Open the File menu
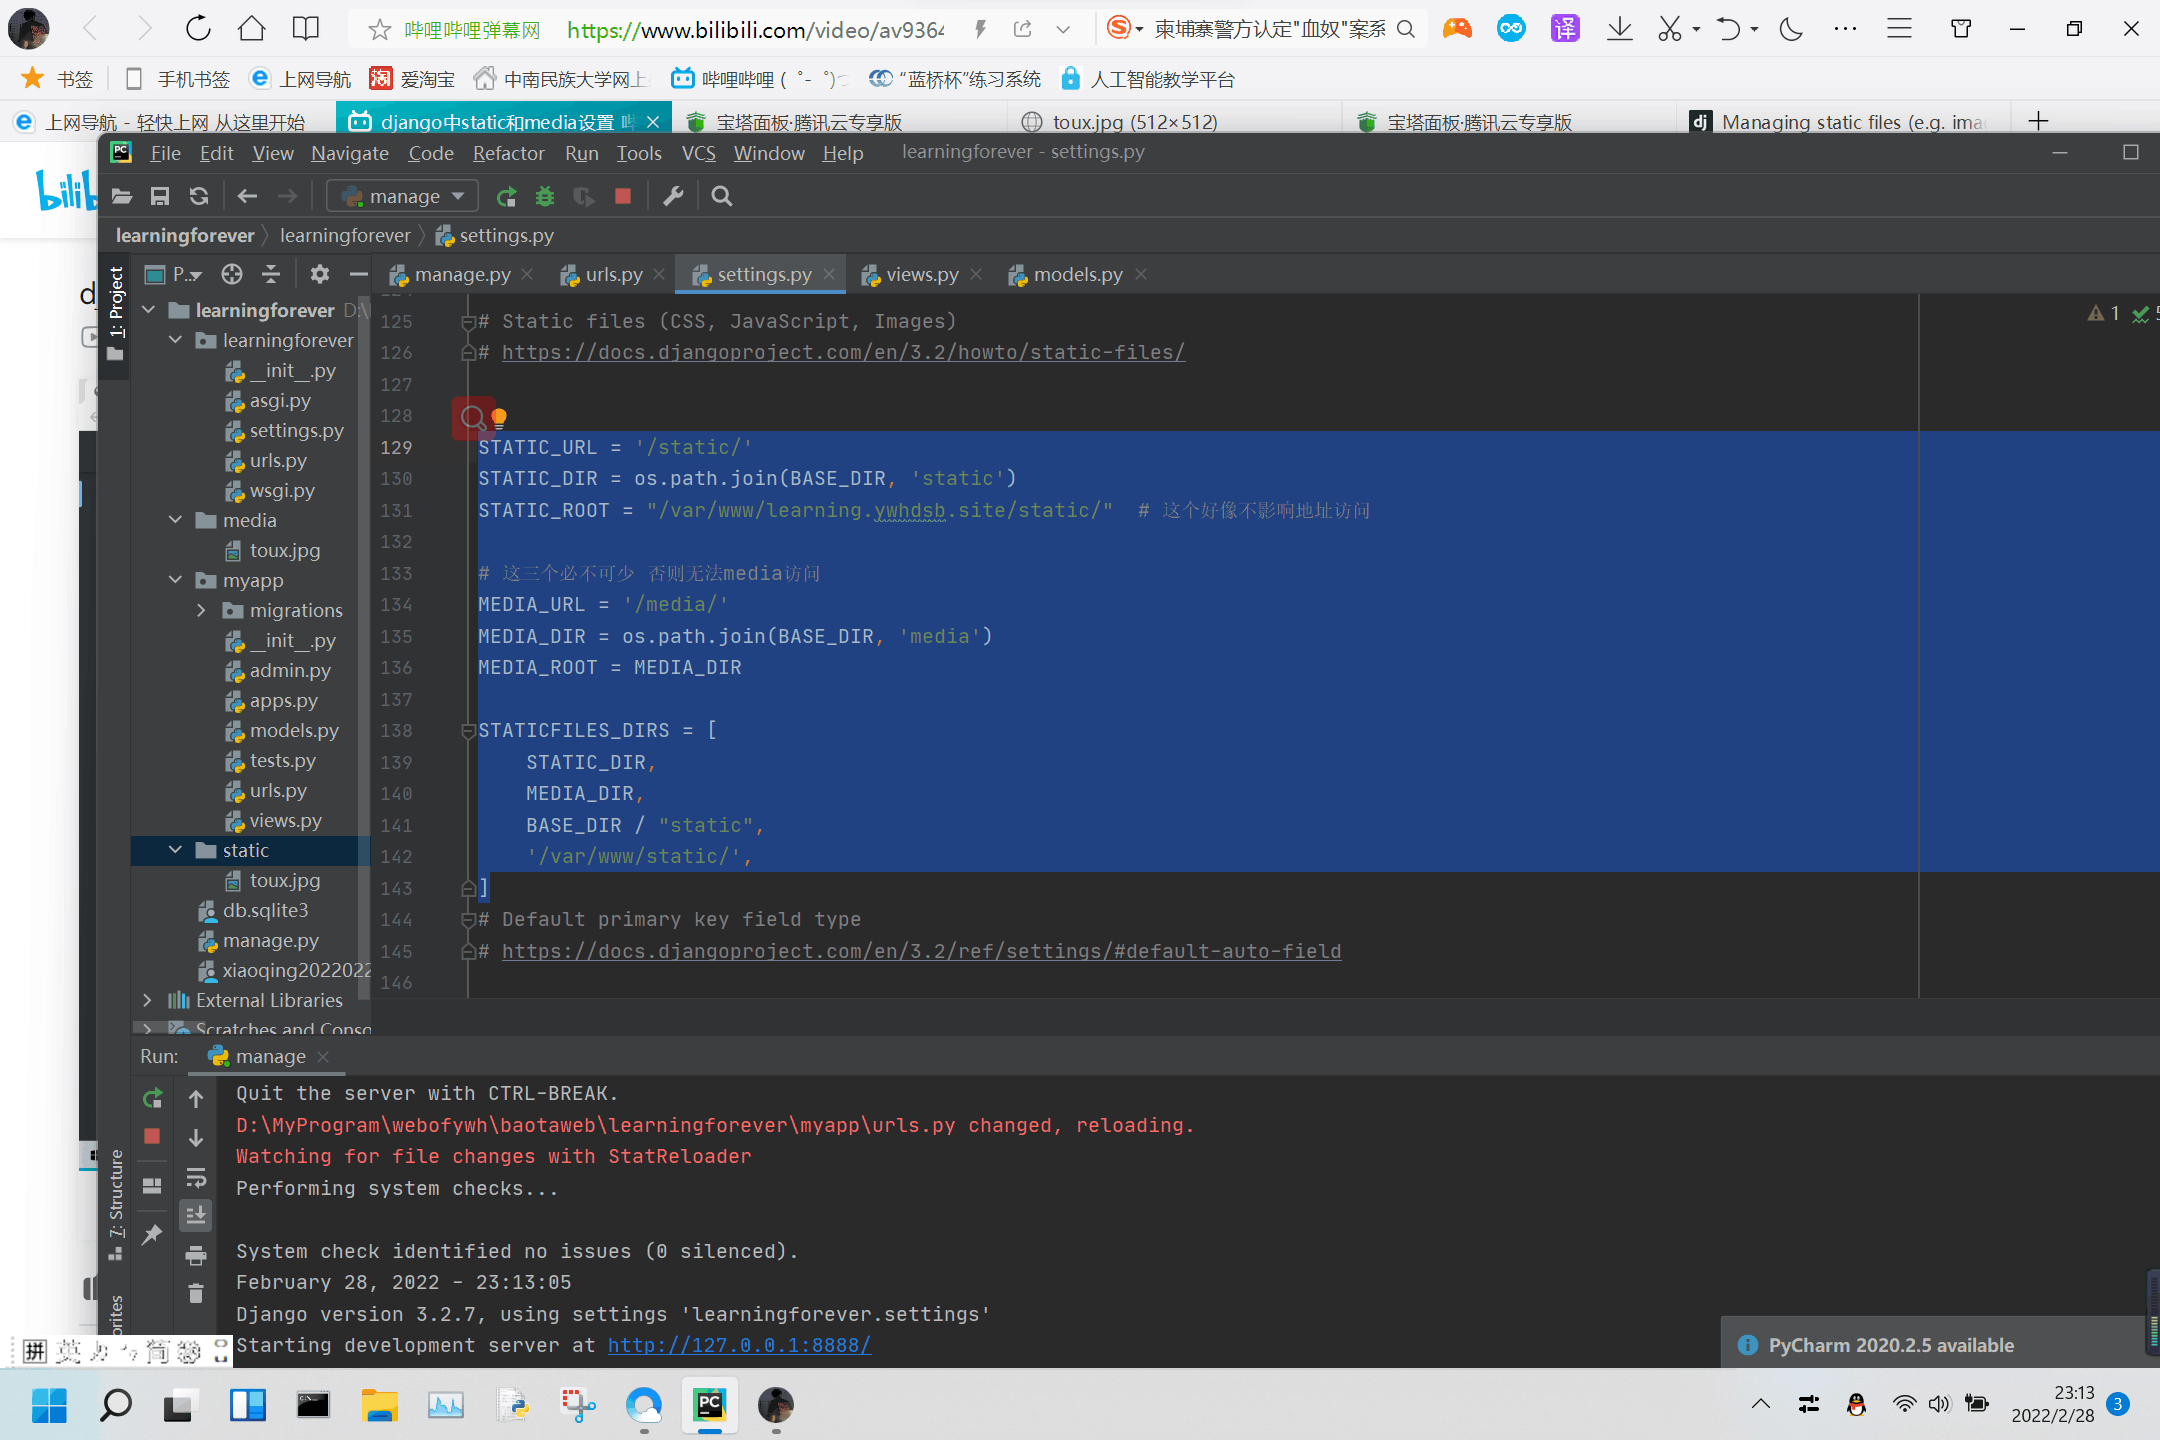Viewport: 2160px width, 1440px height. 166,153
